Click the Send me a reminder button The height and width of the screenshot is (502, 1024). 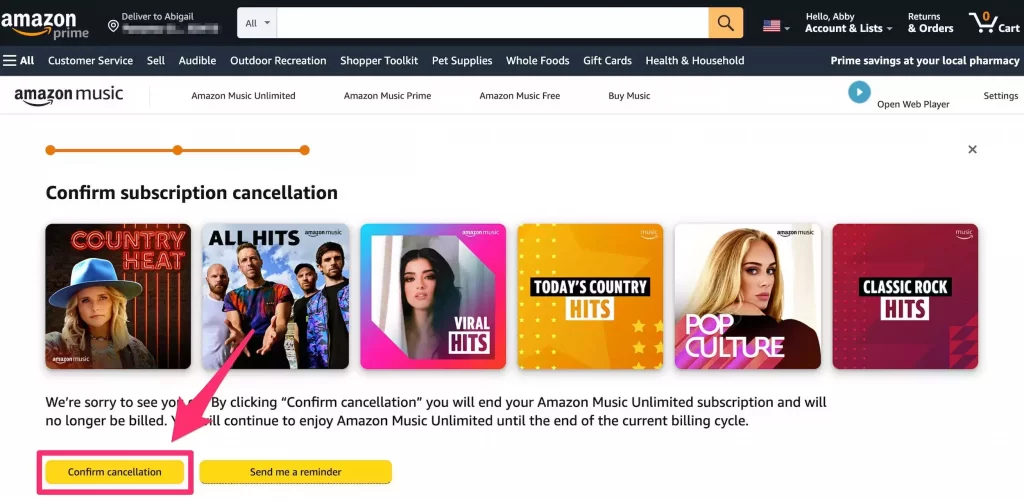(x=295, y=472)
